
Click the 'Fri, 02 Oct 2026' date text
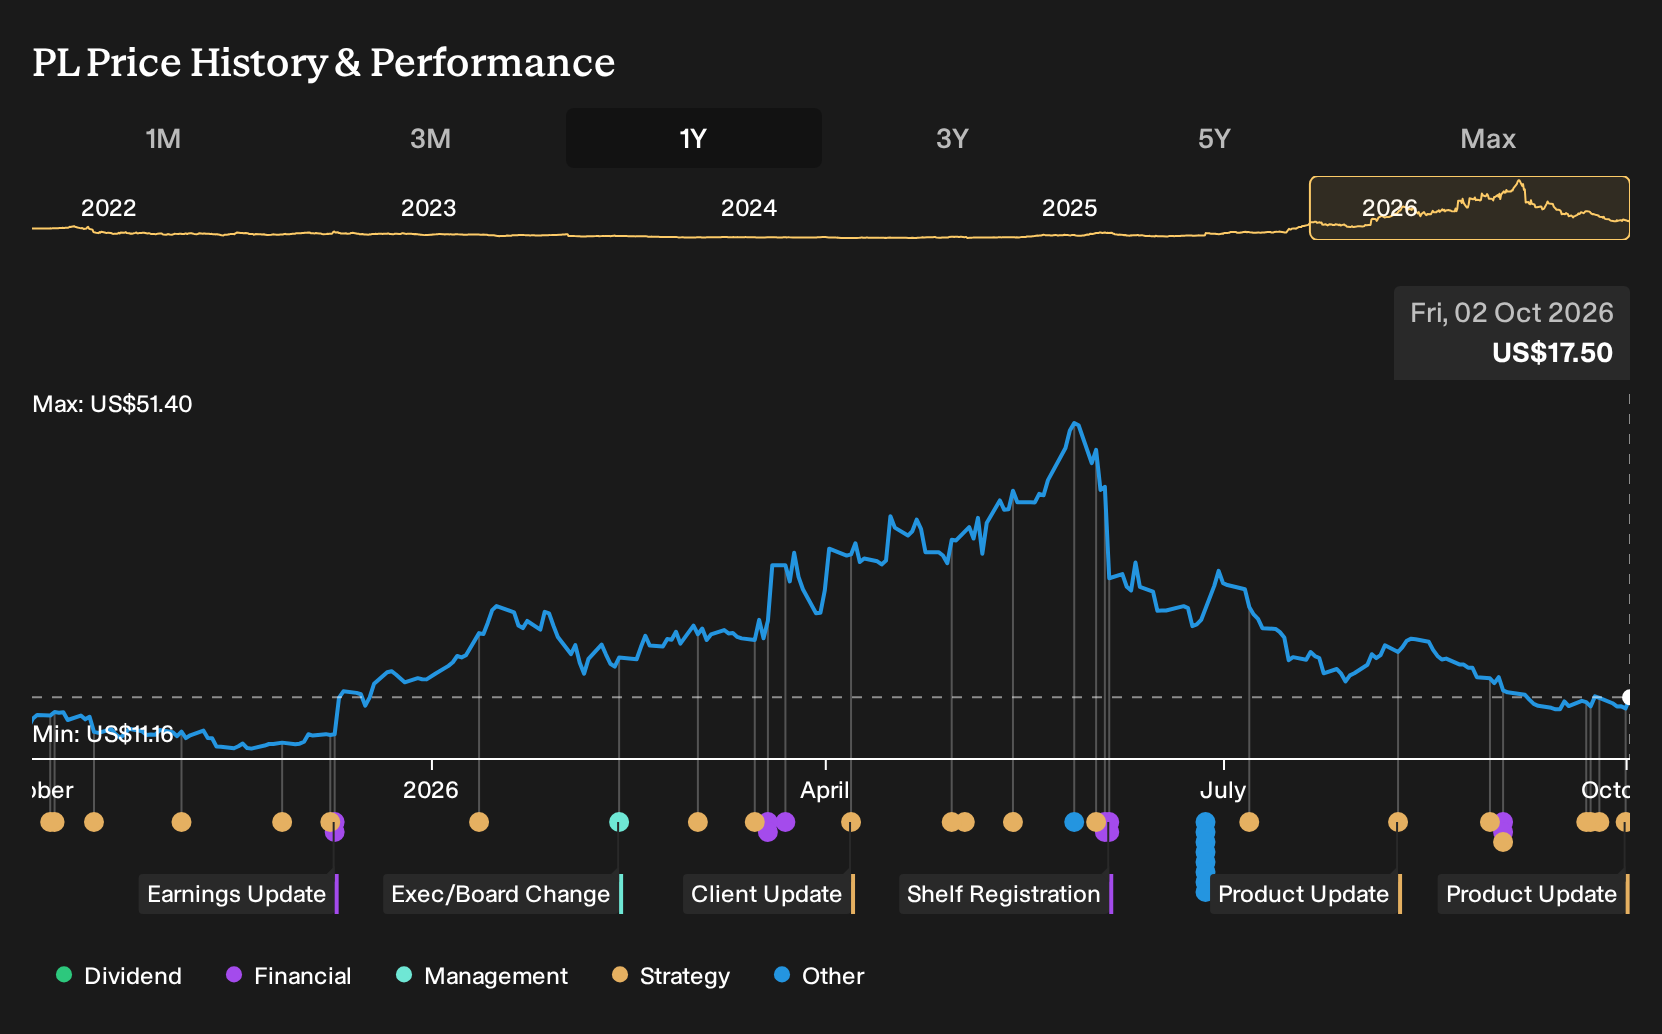pos(1512,313)
